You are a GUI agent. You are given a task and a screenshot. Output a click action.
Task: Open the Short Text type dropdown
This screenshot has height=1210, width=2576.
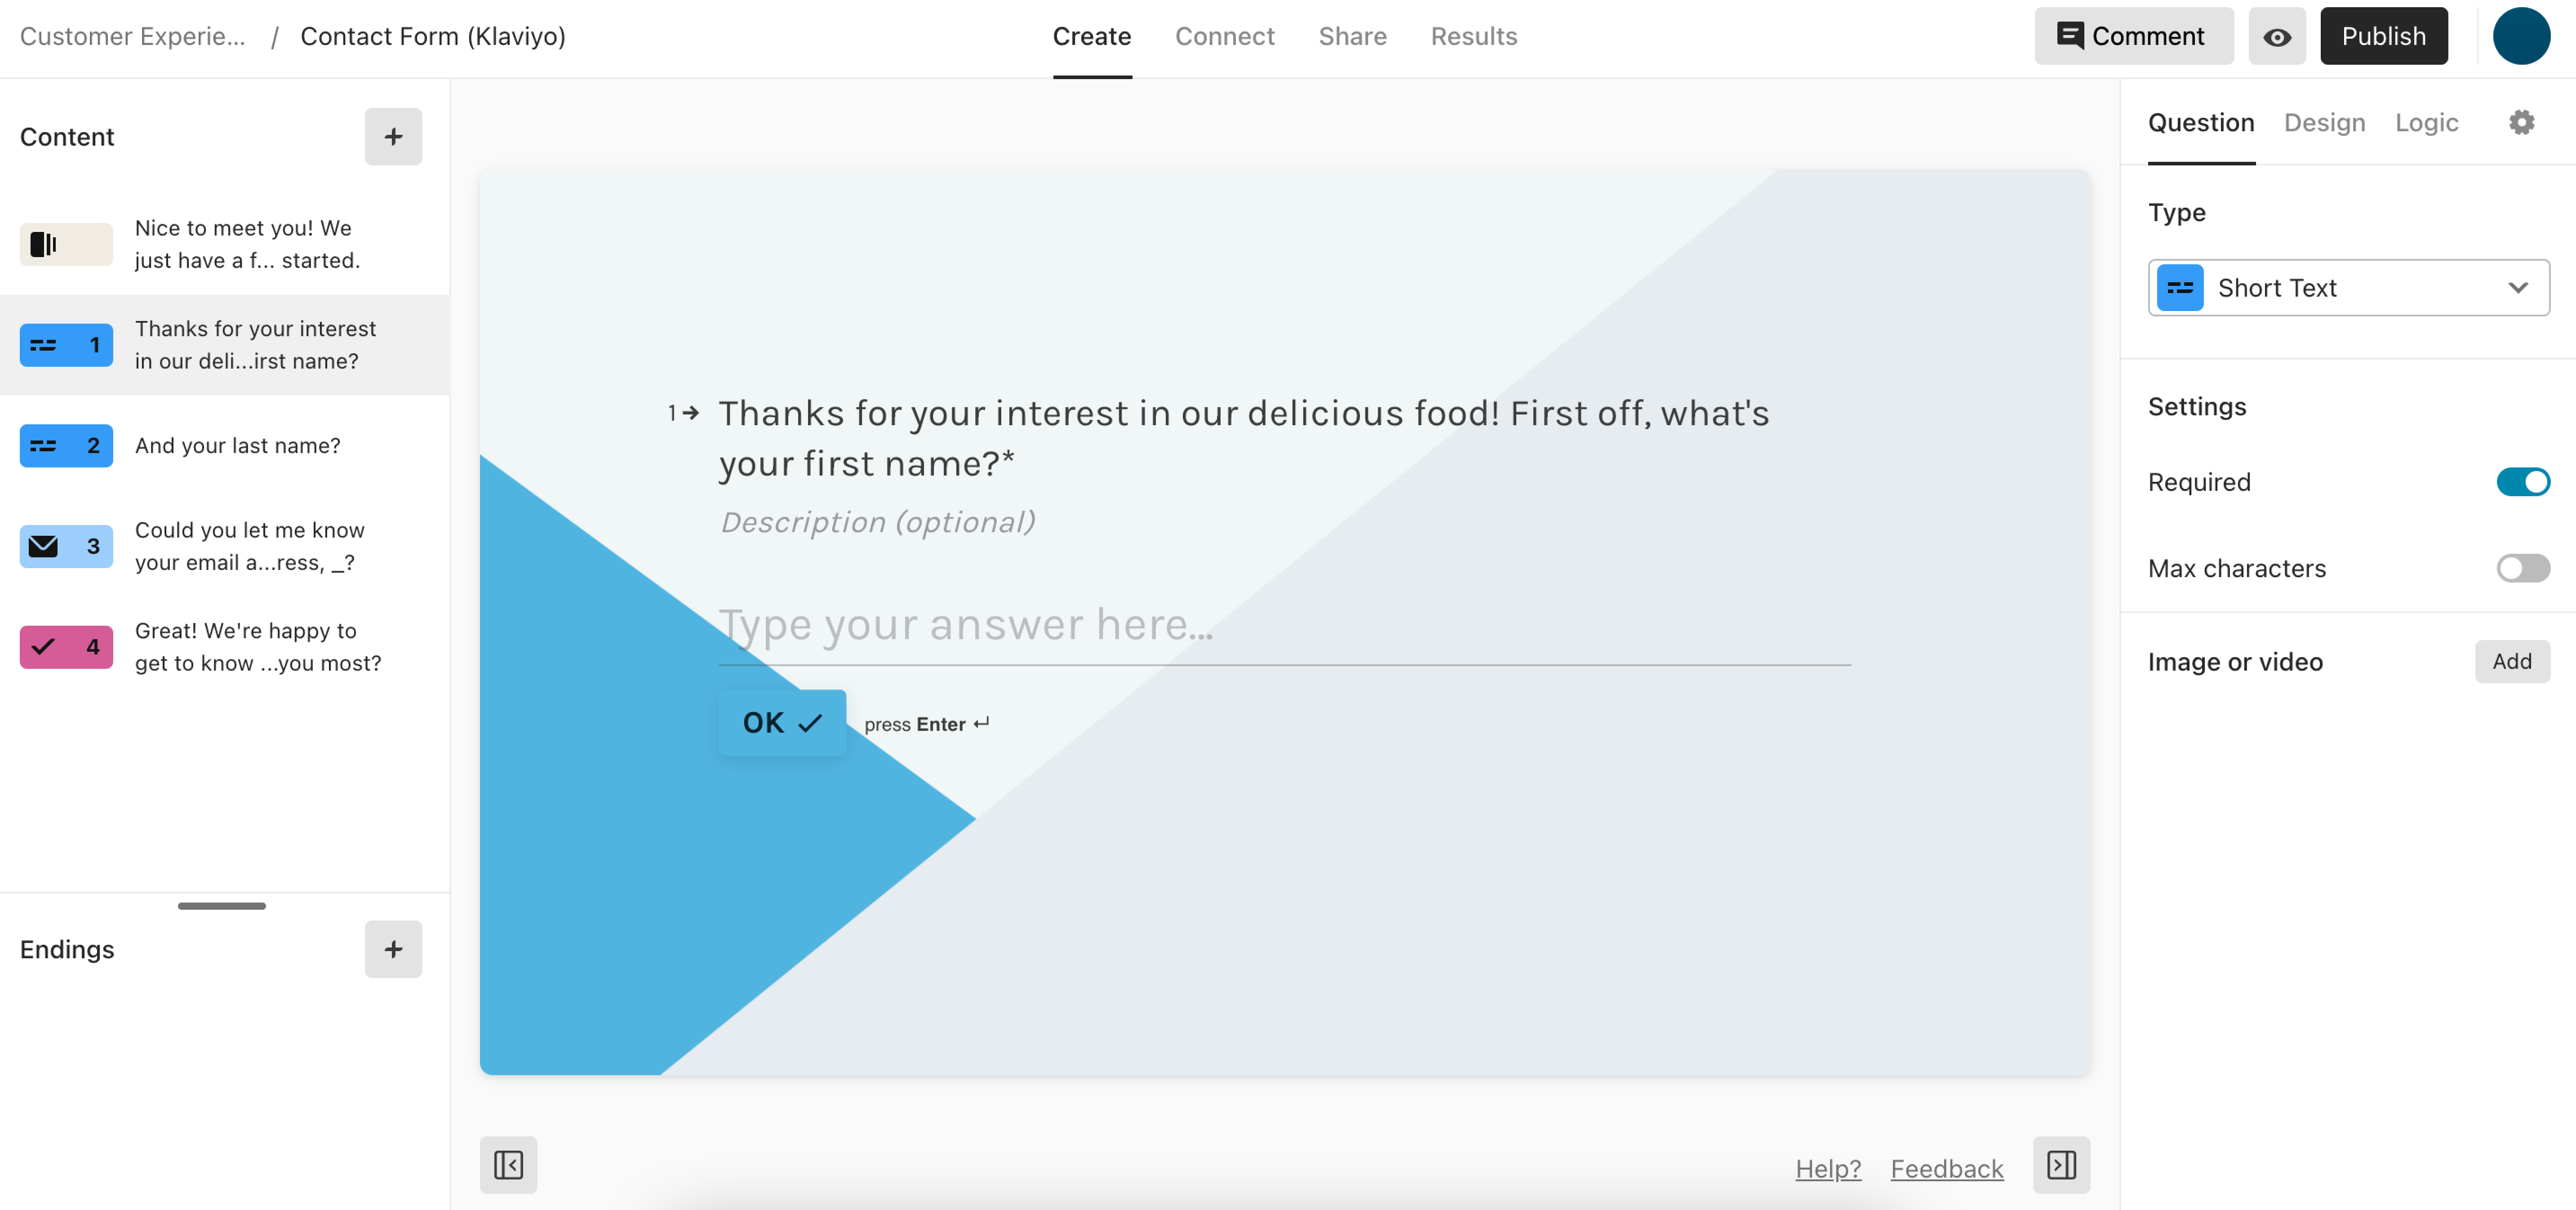pos(2348,288)
